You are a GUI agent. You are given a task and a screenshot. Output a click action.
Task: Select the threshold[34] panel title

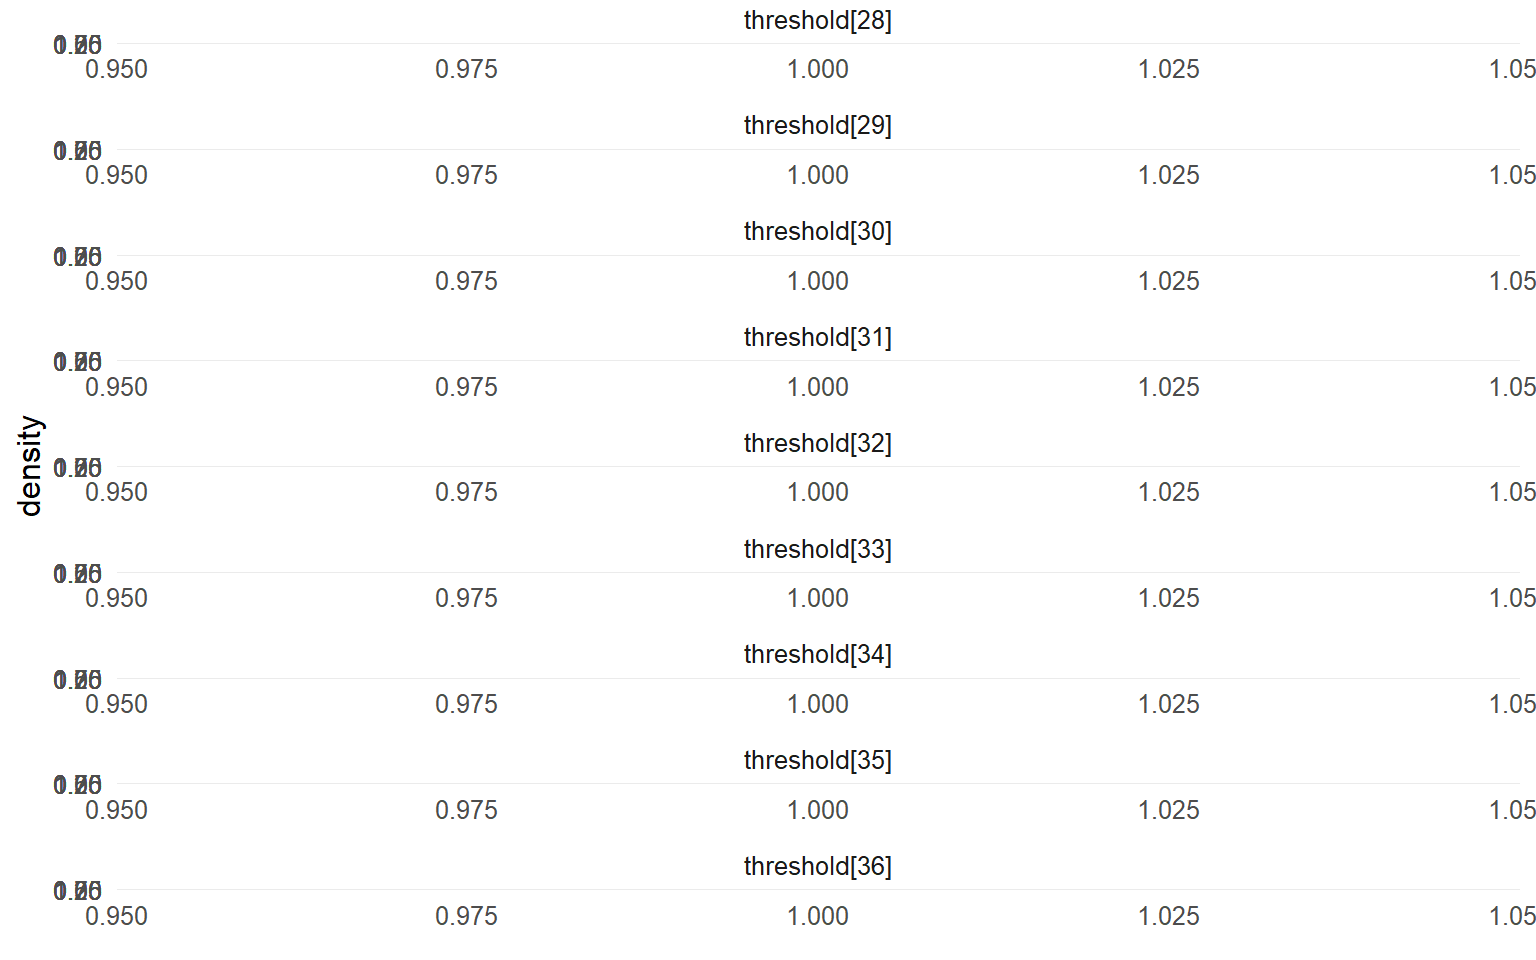(817, 655)
